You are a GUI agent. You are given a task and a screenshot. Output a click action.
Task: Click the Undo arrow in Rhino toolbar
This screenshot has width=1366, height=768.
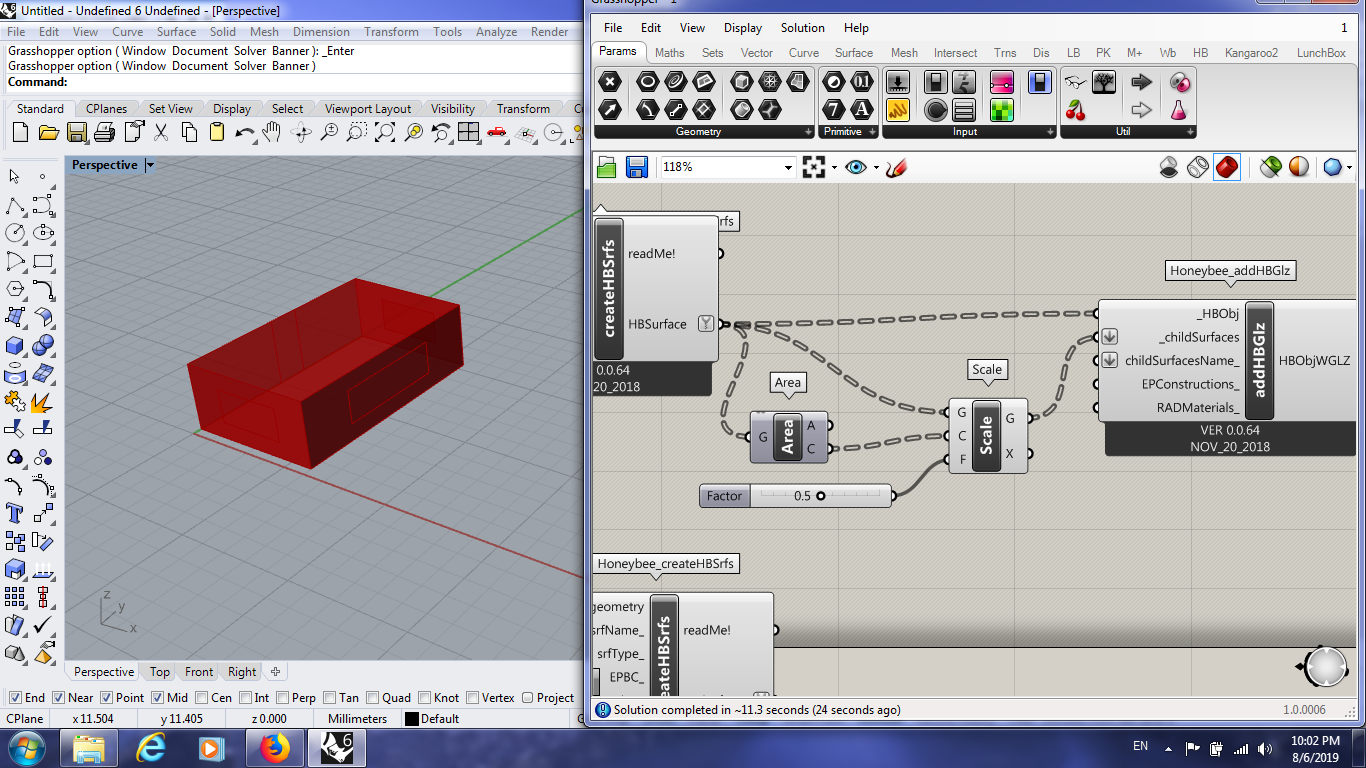tap(244, 132)
